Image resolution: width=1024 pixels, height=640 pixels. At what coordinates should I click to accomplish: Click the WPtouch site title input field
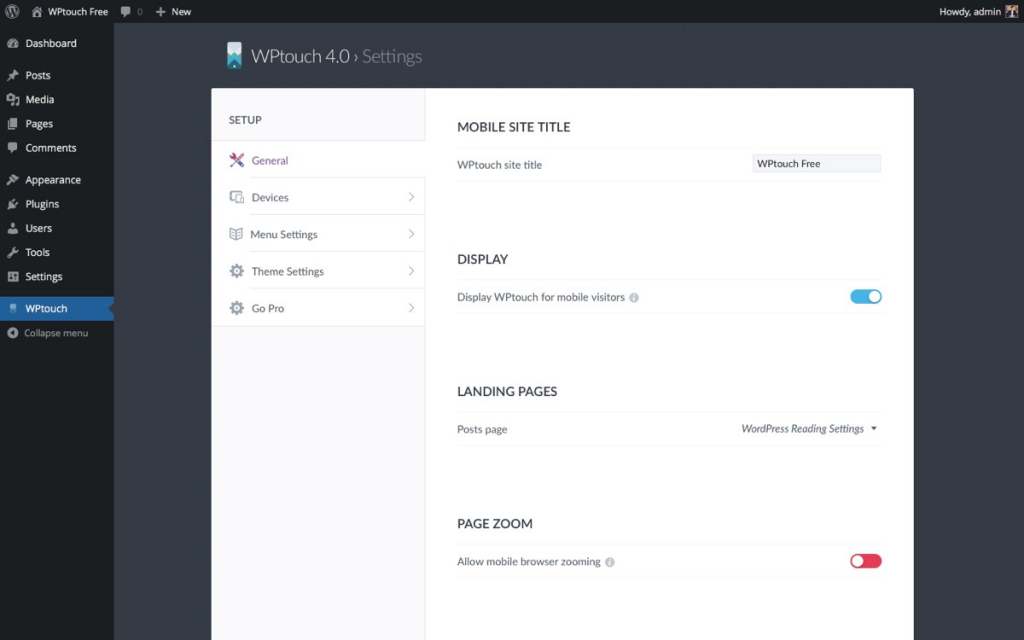pyautogui.click(x=816, y=164)
